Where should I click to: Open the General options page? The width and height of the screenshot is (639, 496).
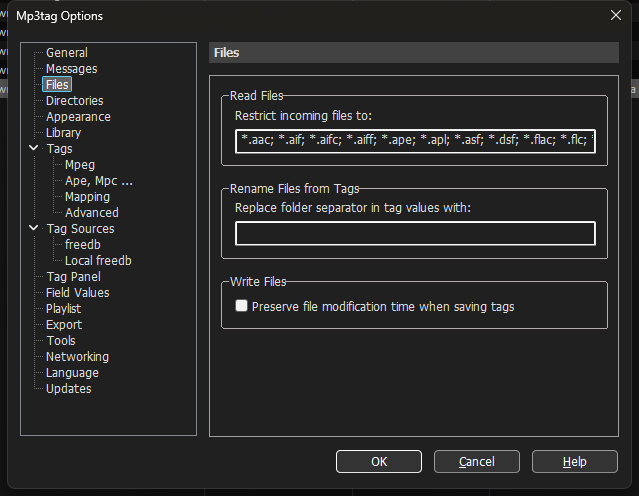point(67,53)
